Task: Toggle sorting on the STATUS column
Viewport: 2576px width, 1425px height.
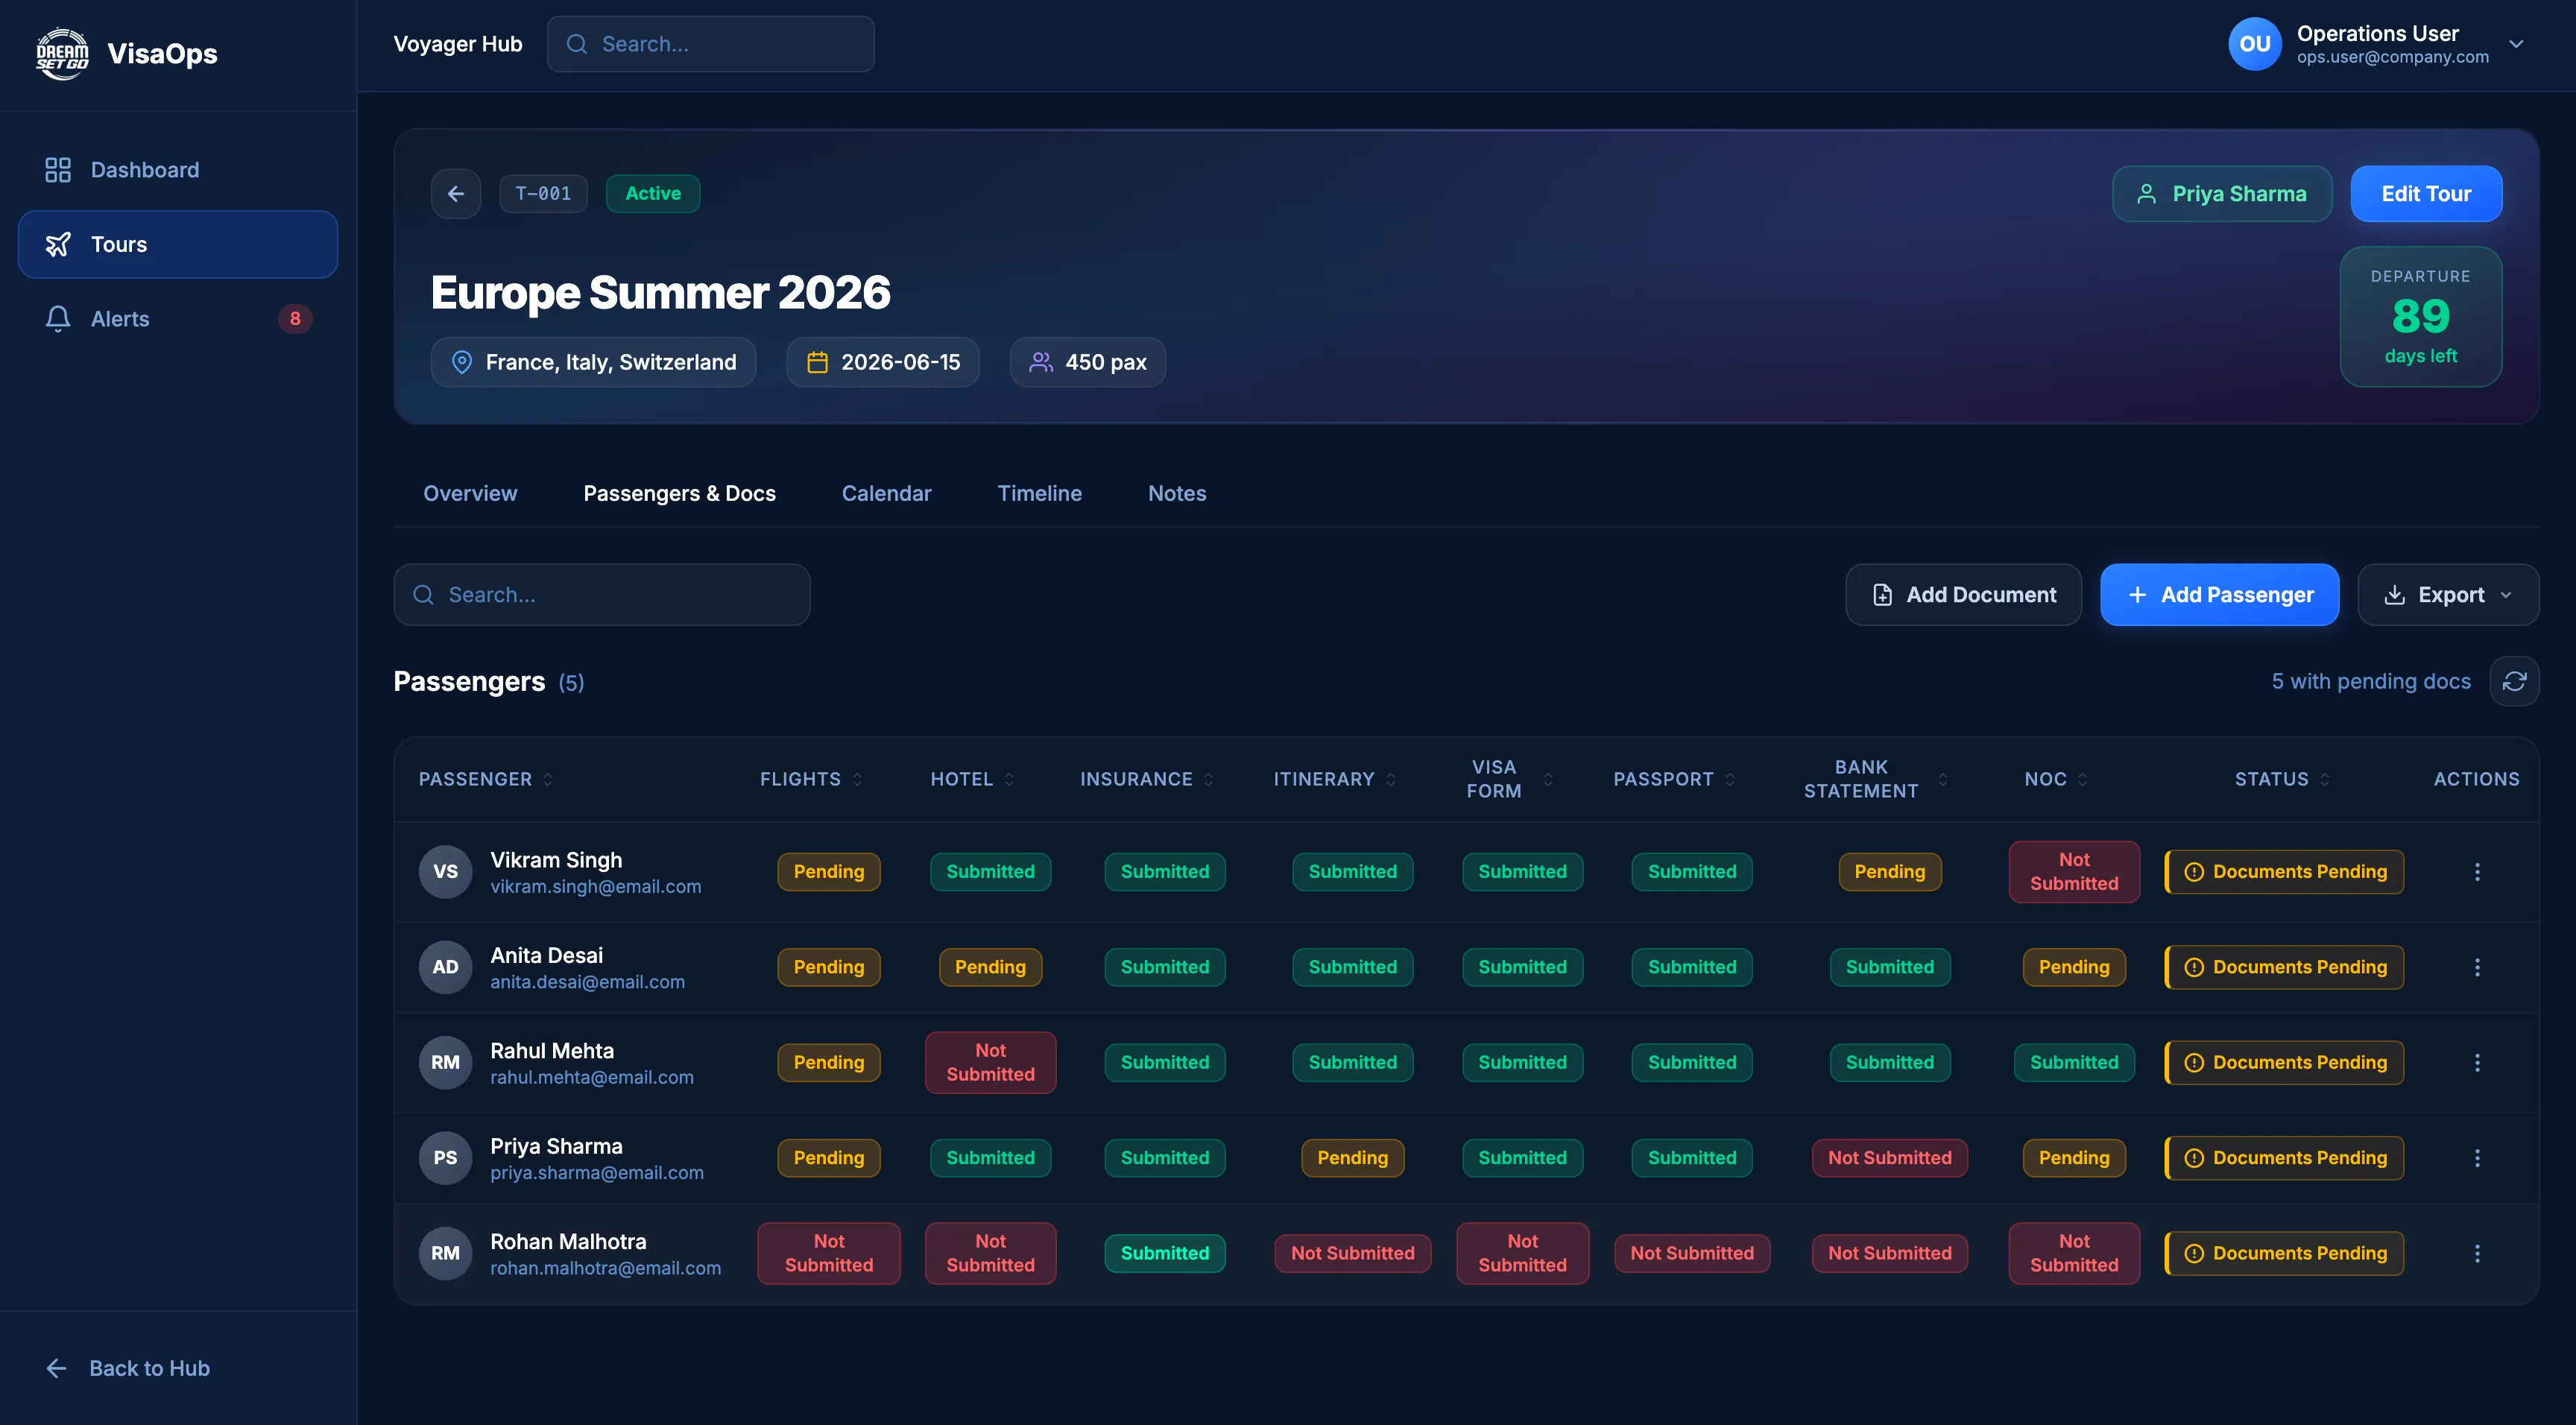Action: (x=2281, y=779)
